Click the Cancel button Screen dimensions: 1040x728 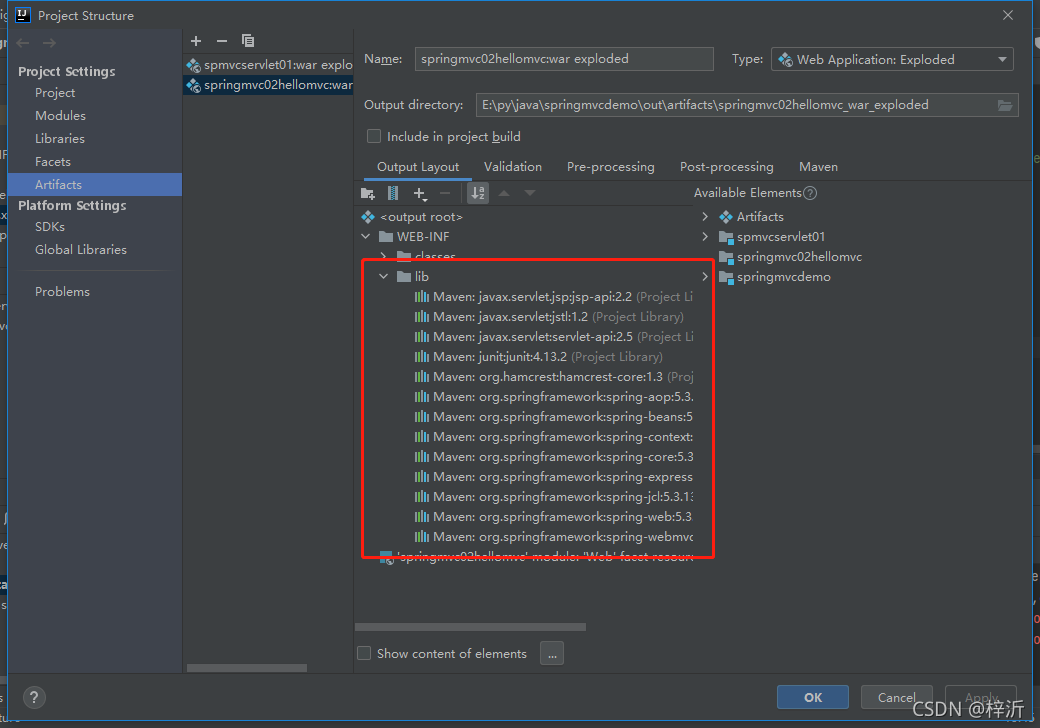(x=897, y=698)
